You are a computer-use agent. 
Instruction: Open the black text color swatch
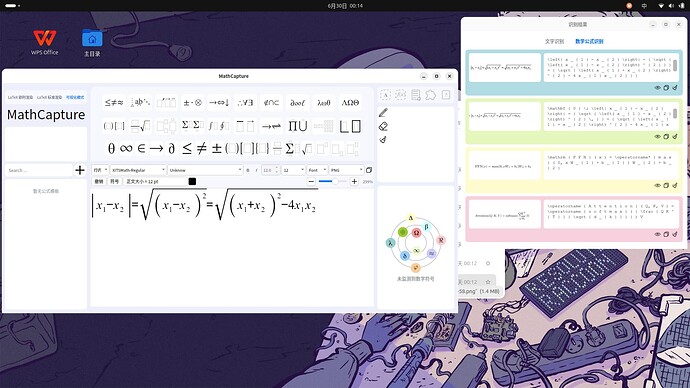point(192,181)
